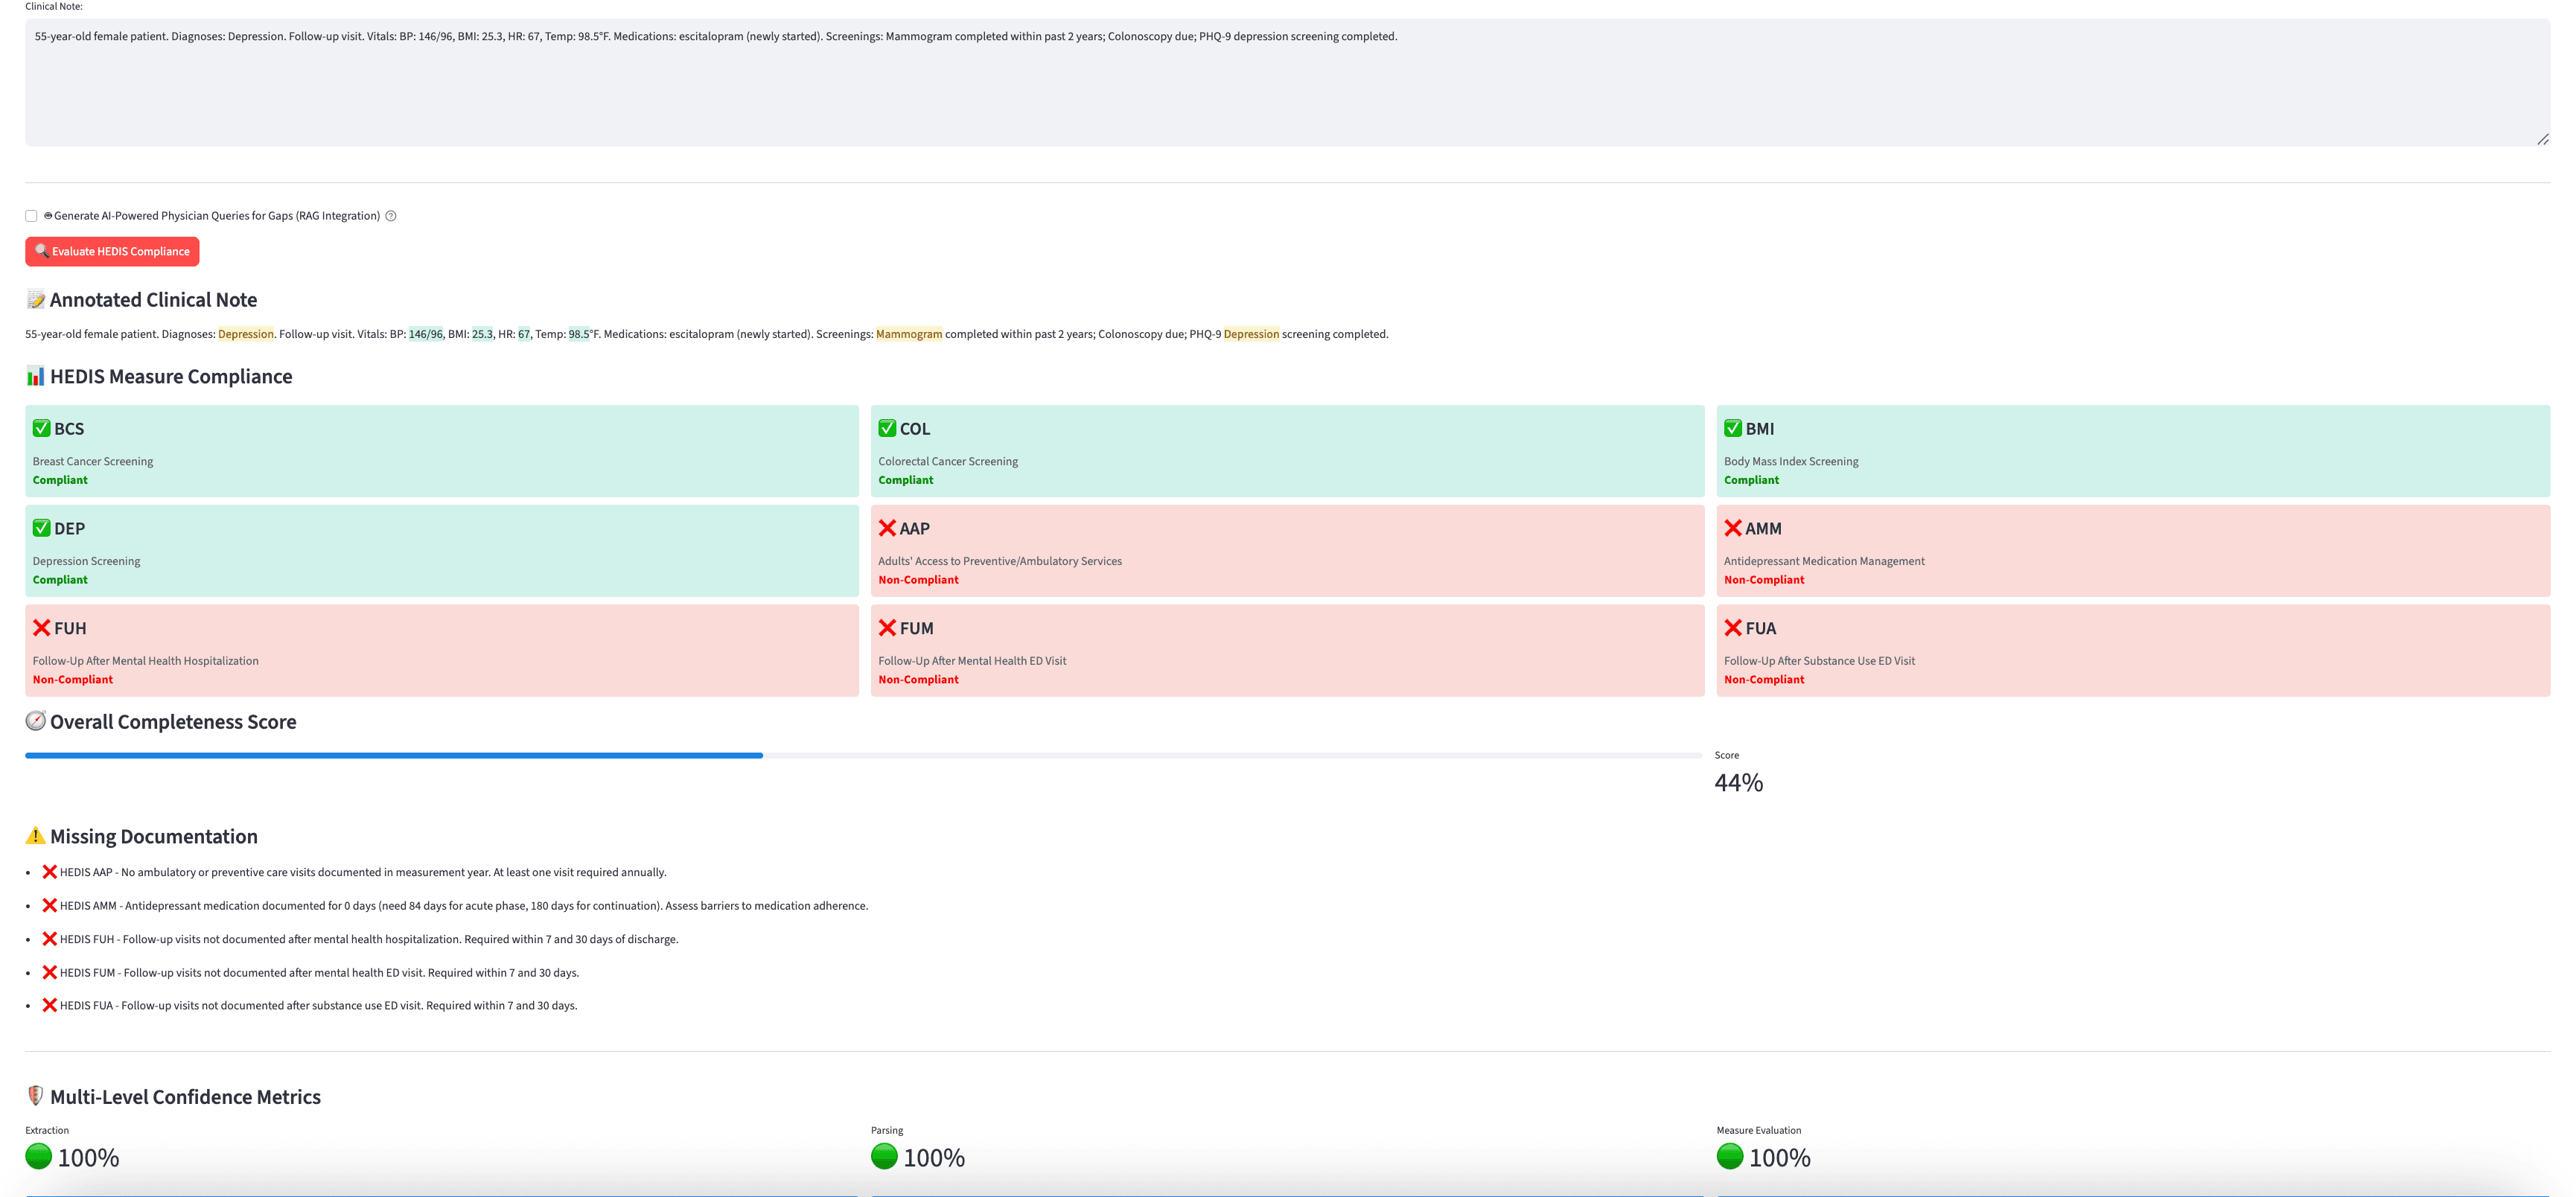The image size is (2576, 1197).
Task: Click the green Measure Evaluation confidence indicator
Action: [1729, 1157]
